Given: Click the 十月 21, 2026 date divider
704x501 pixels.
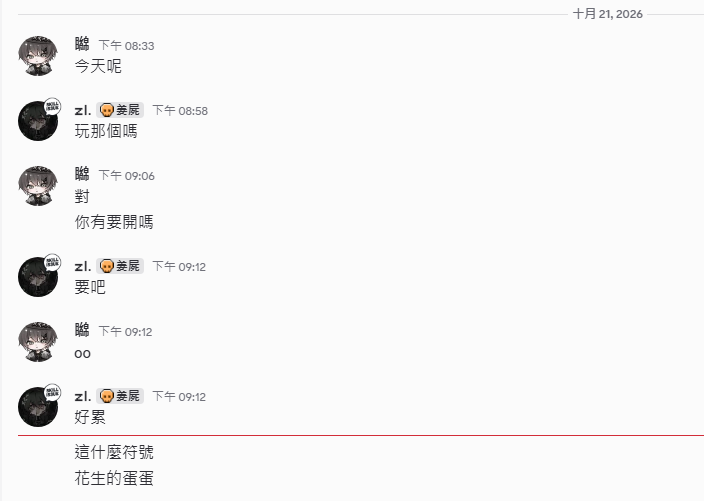Looking at the screenshot, I should [608, 14].
